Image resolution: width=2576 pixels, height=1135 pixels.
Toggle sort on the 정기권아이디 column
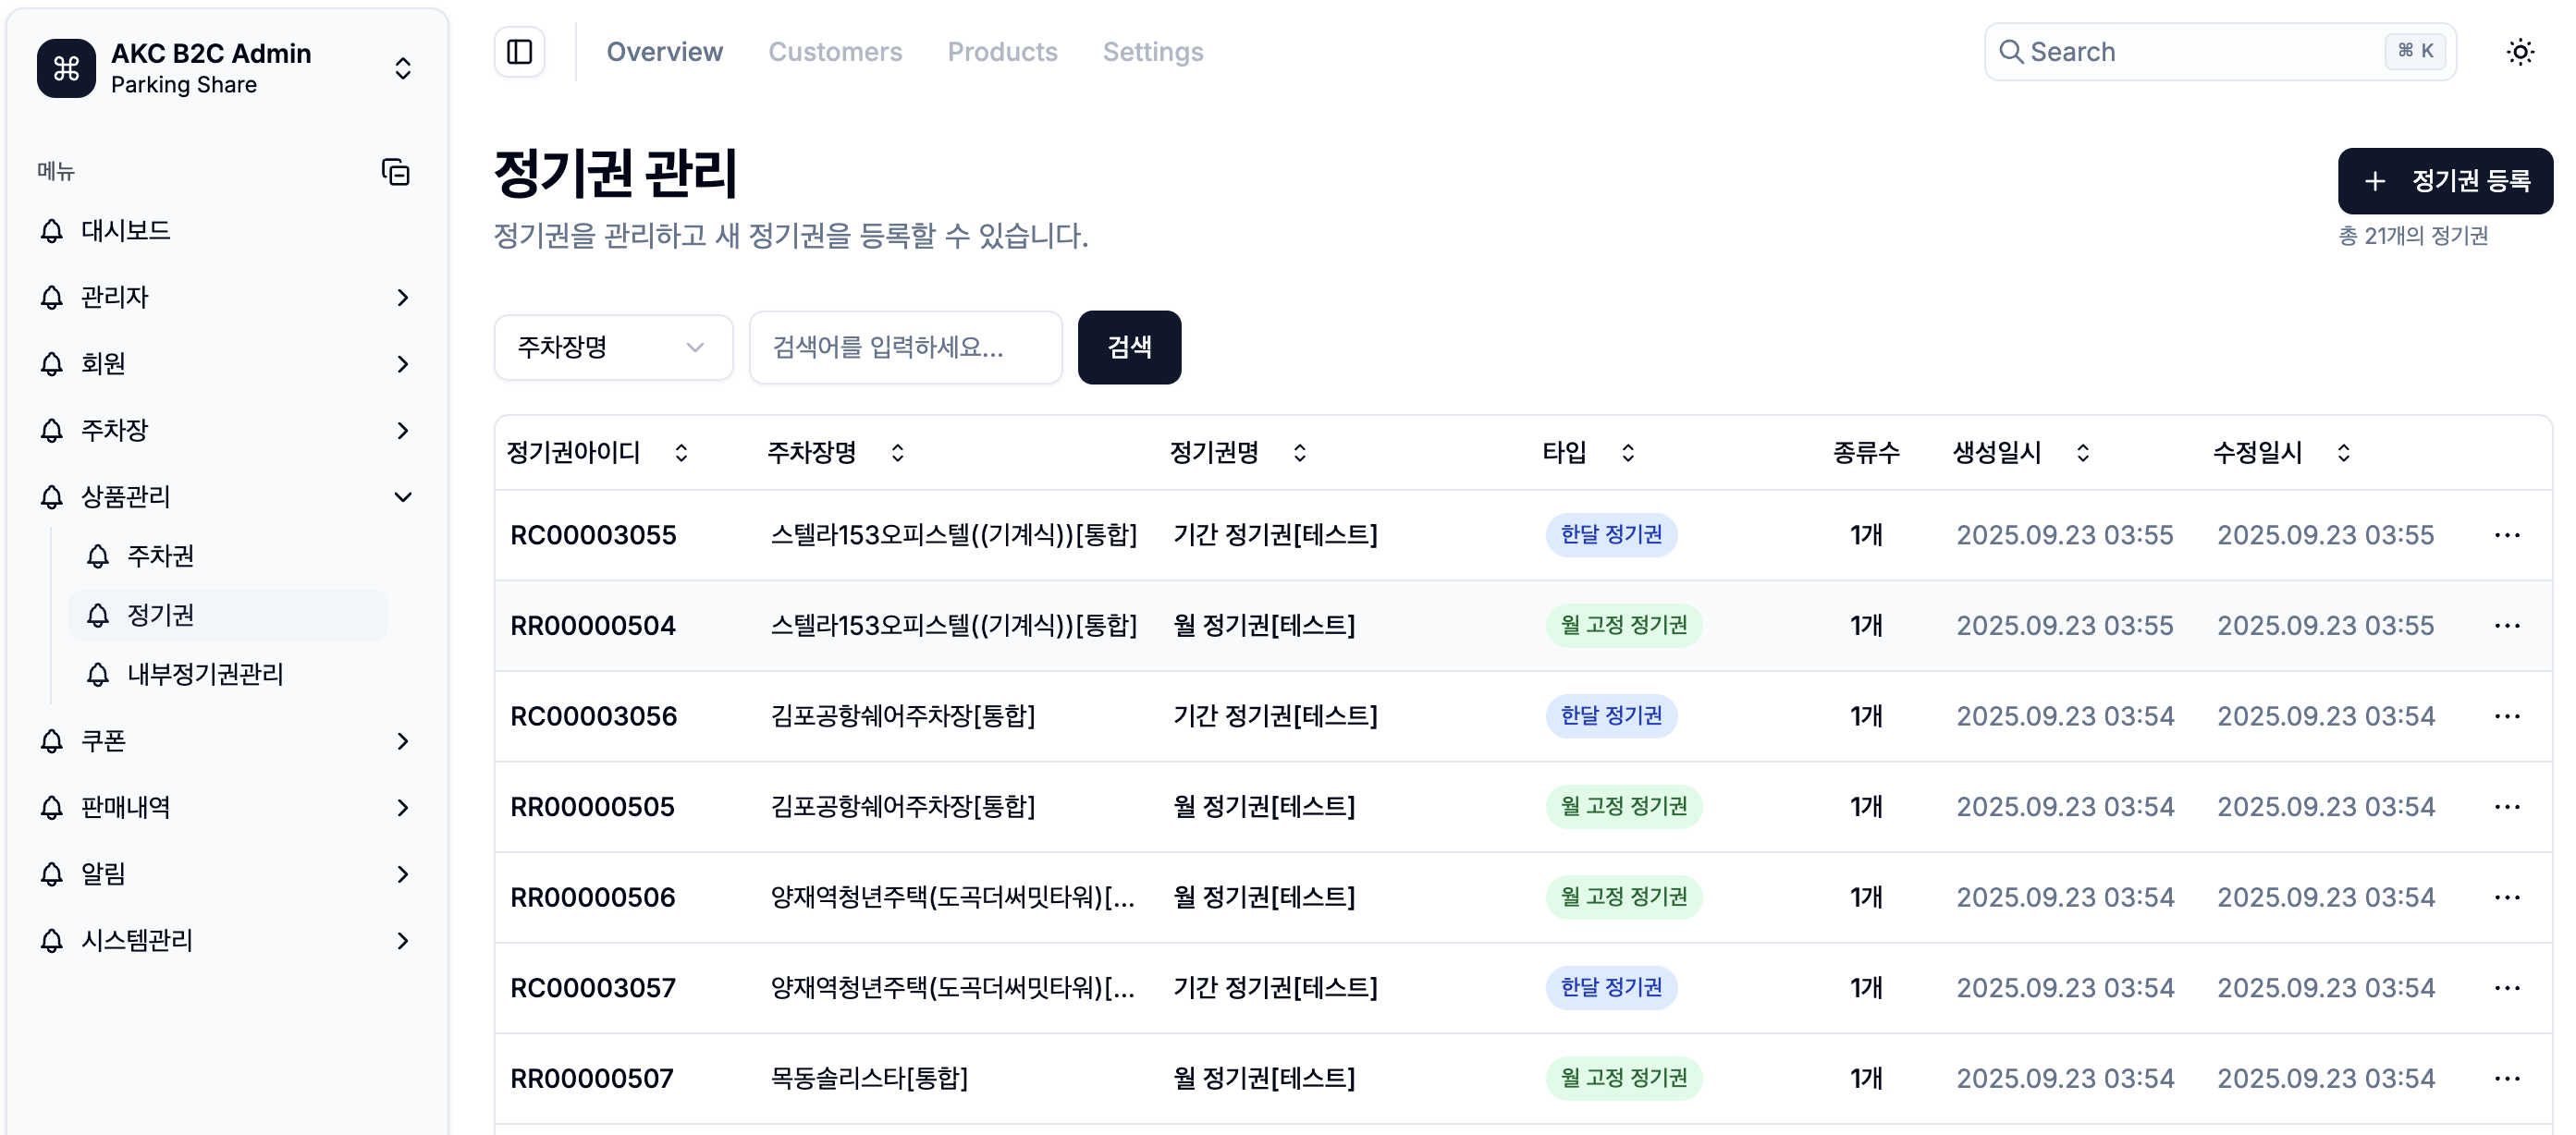pyautogui.click(x=681, y=452)
